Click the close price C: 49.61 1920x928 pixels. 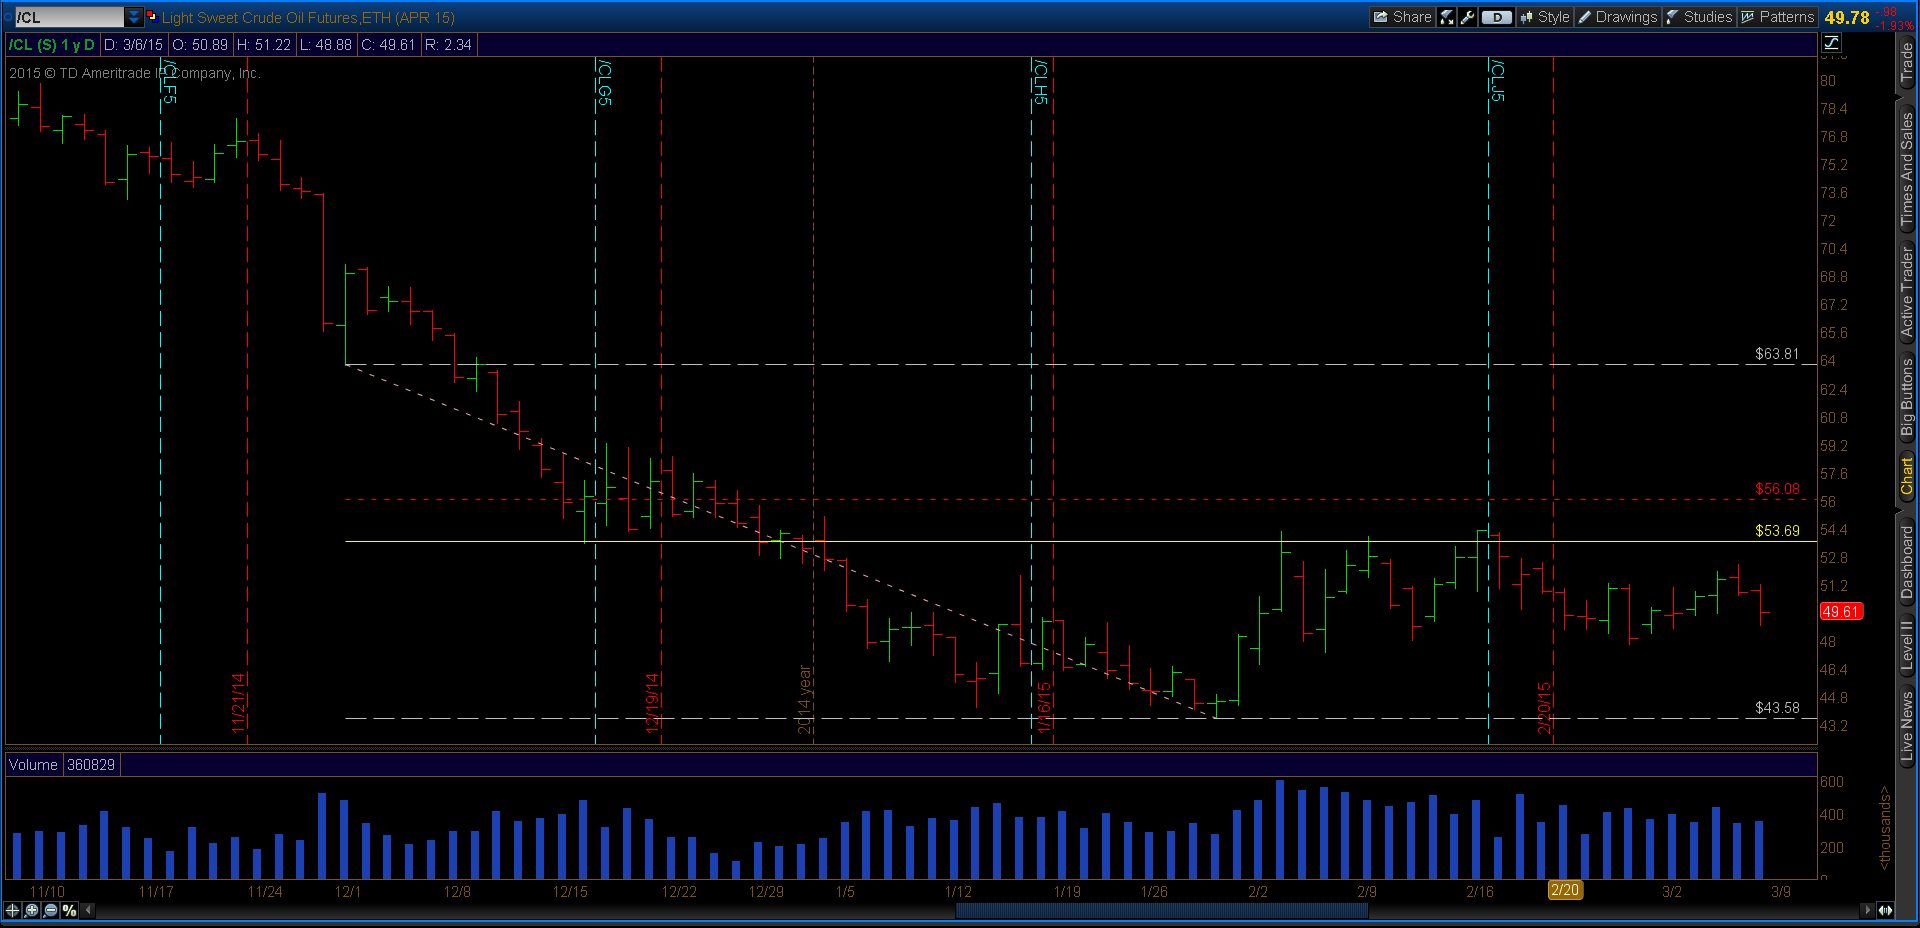pos(388,45)
